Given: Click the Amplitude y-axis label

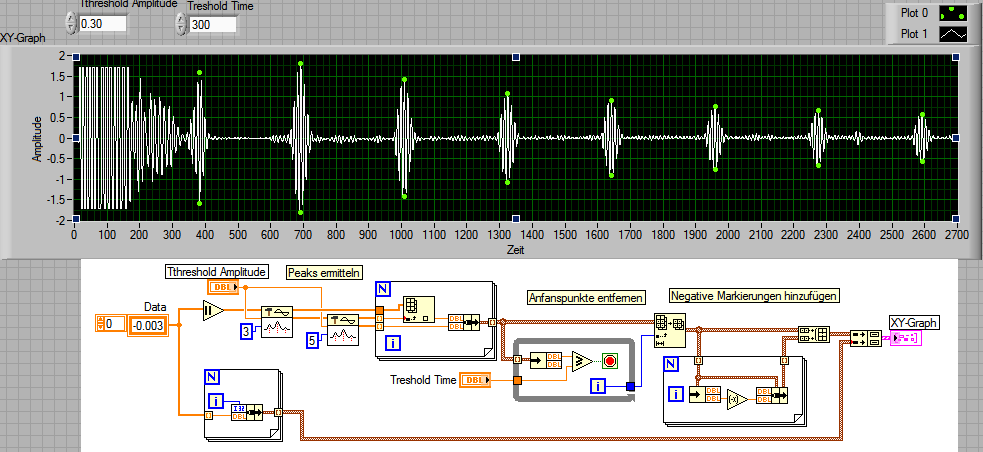Looking at the screenshot, I should 38,139.
